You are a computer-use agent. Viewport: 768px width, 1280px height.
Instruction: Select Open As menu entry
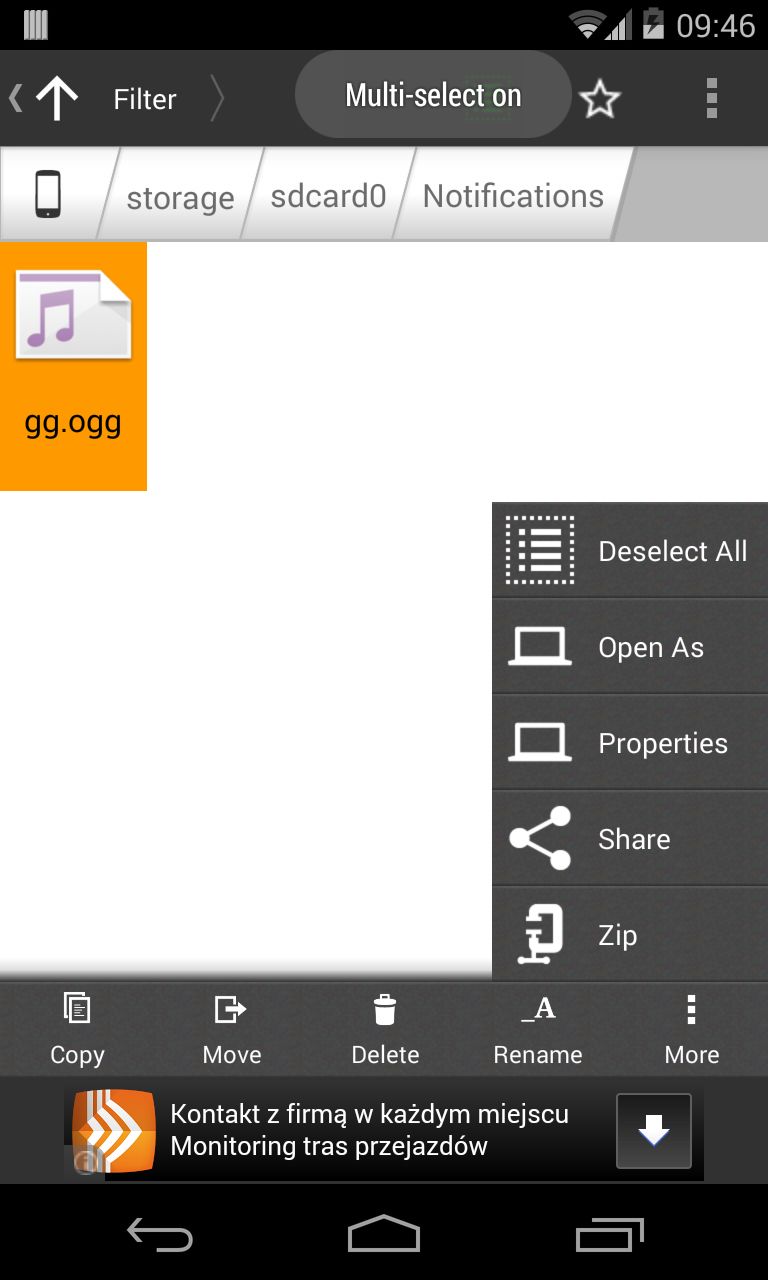[x=630, y=646]
